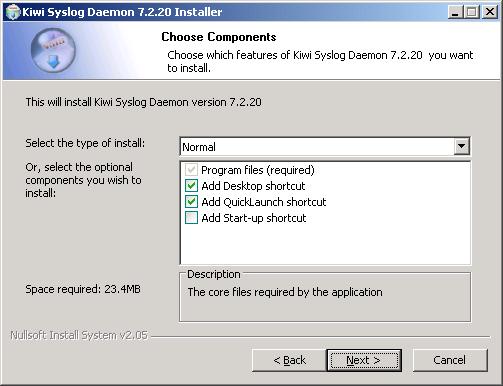
Task: Cancel the installation
Action: tap(450, 360)
